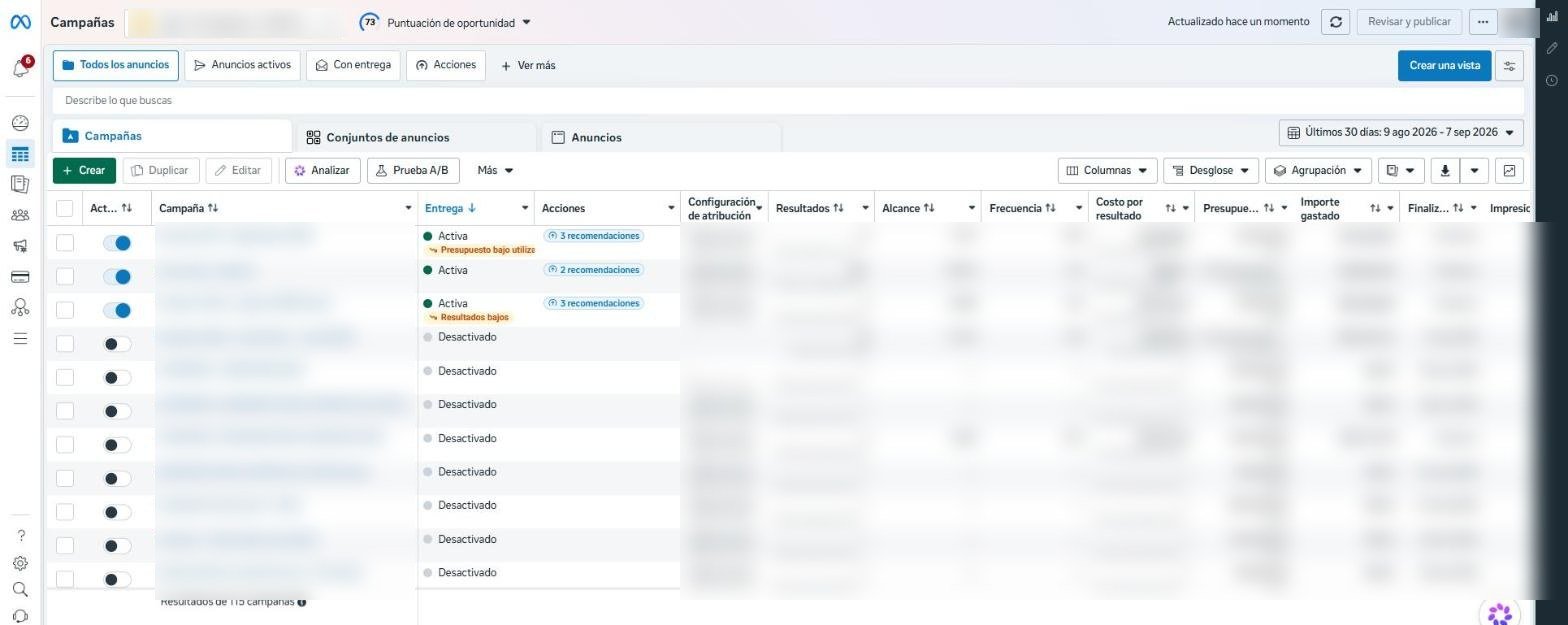Click the green Crear button
Screen dimensions: 1568x625
(x=84, y=170)
